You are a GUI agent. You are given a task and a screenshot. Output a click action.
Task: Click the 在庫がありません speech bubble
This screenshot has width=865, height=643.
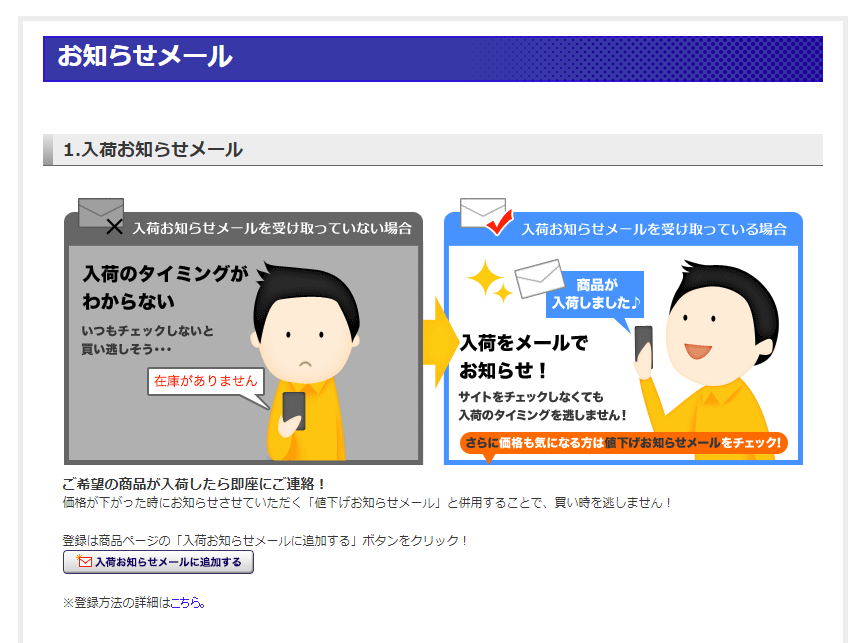click(206, 381)
